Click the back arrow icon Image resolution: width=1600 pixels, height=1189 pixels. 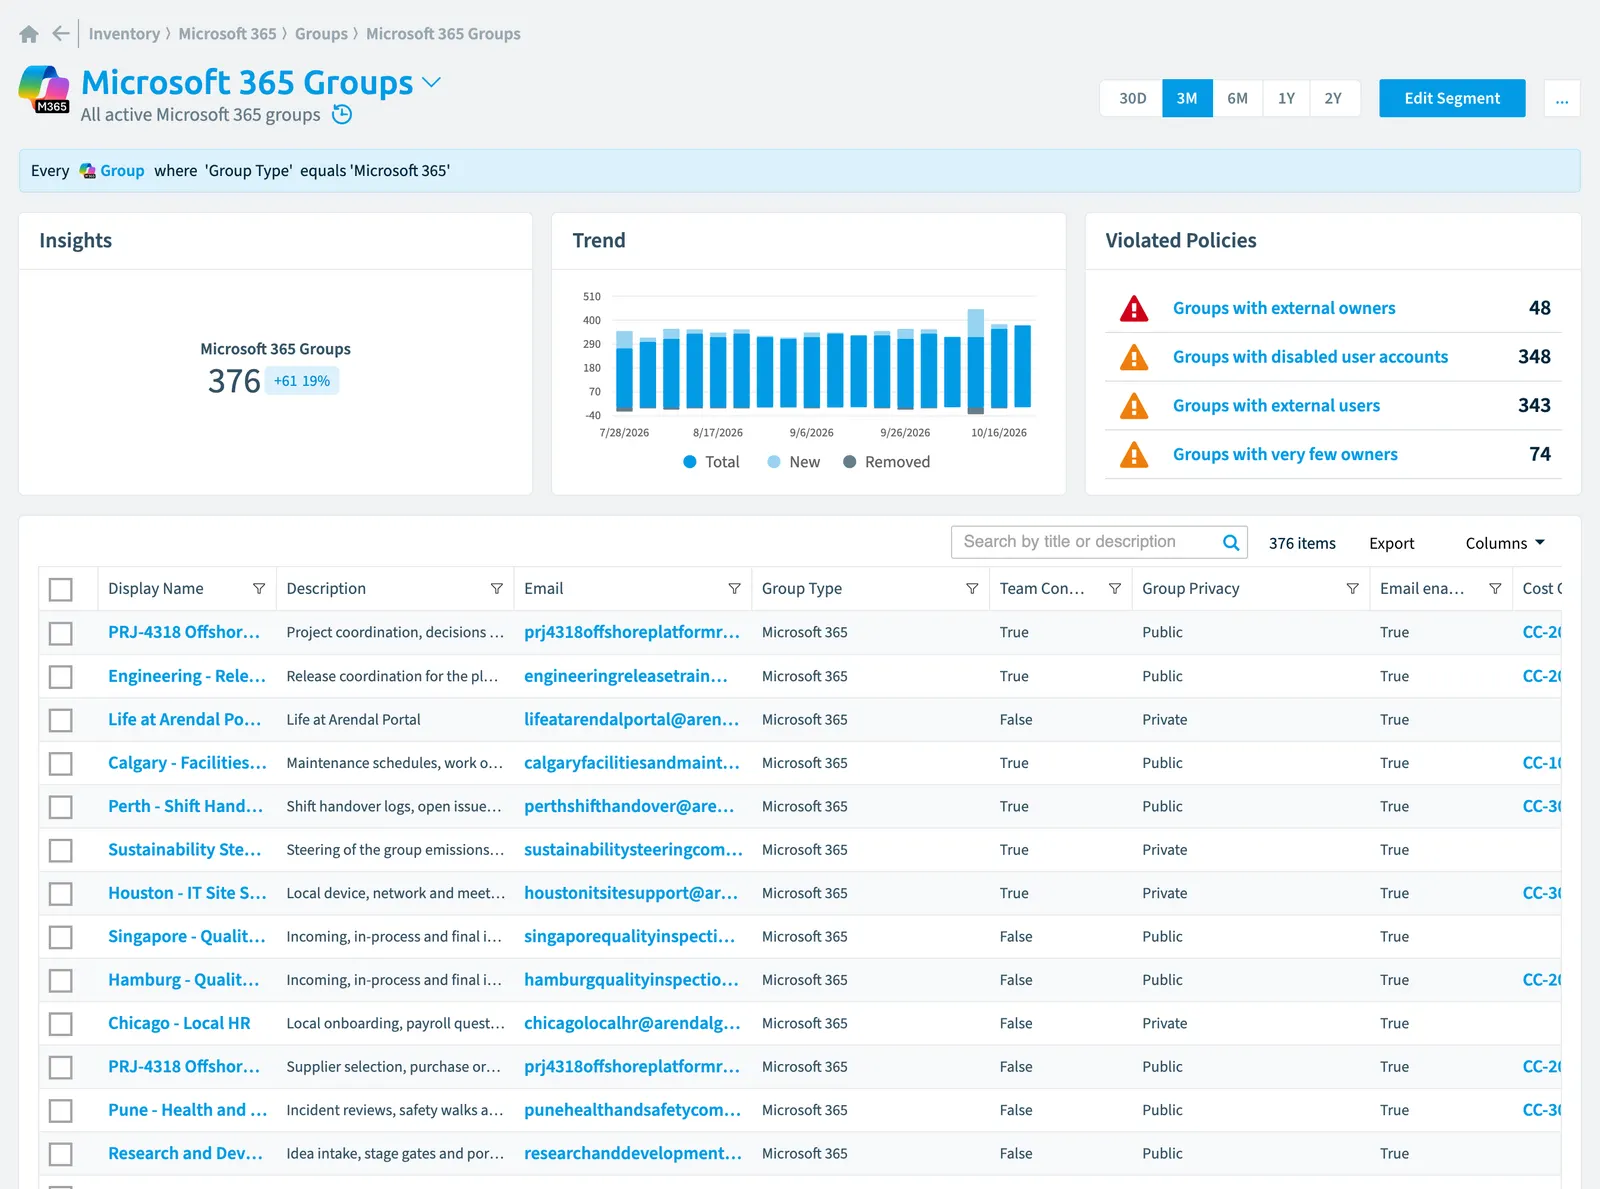[61, 34]
